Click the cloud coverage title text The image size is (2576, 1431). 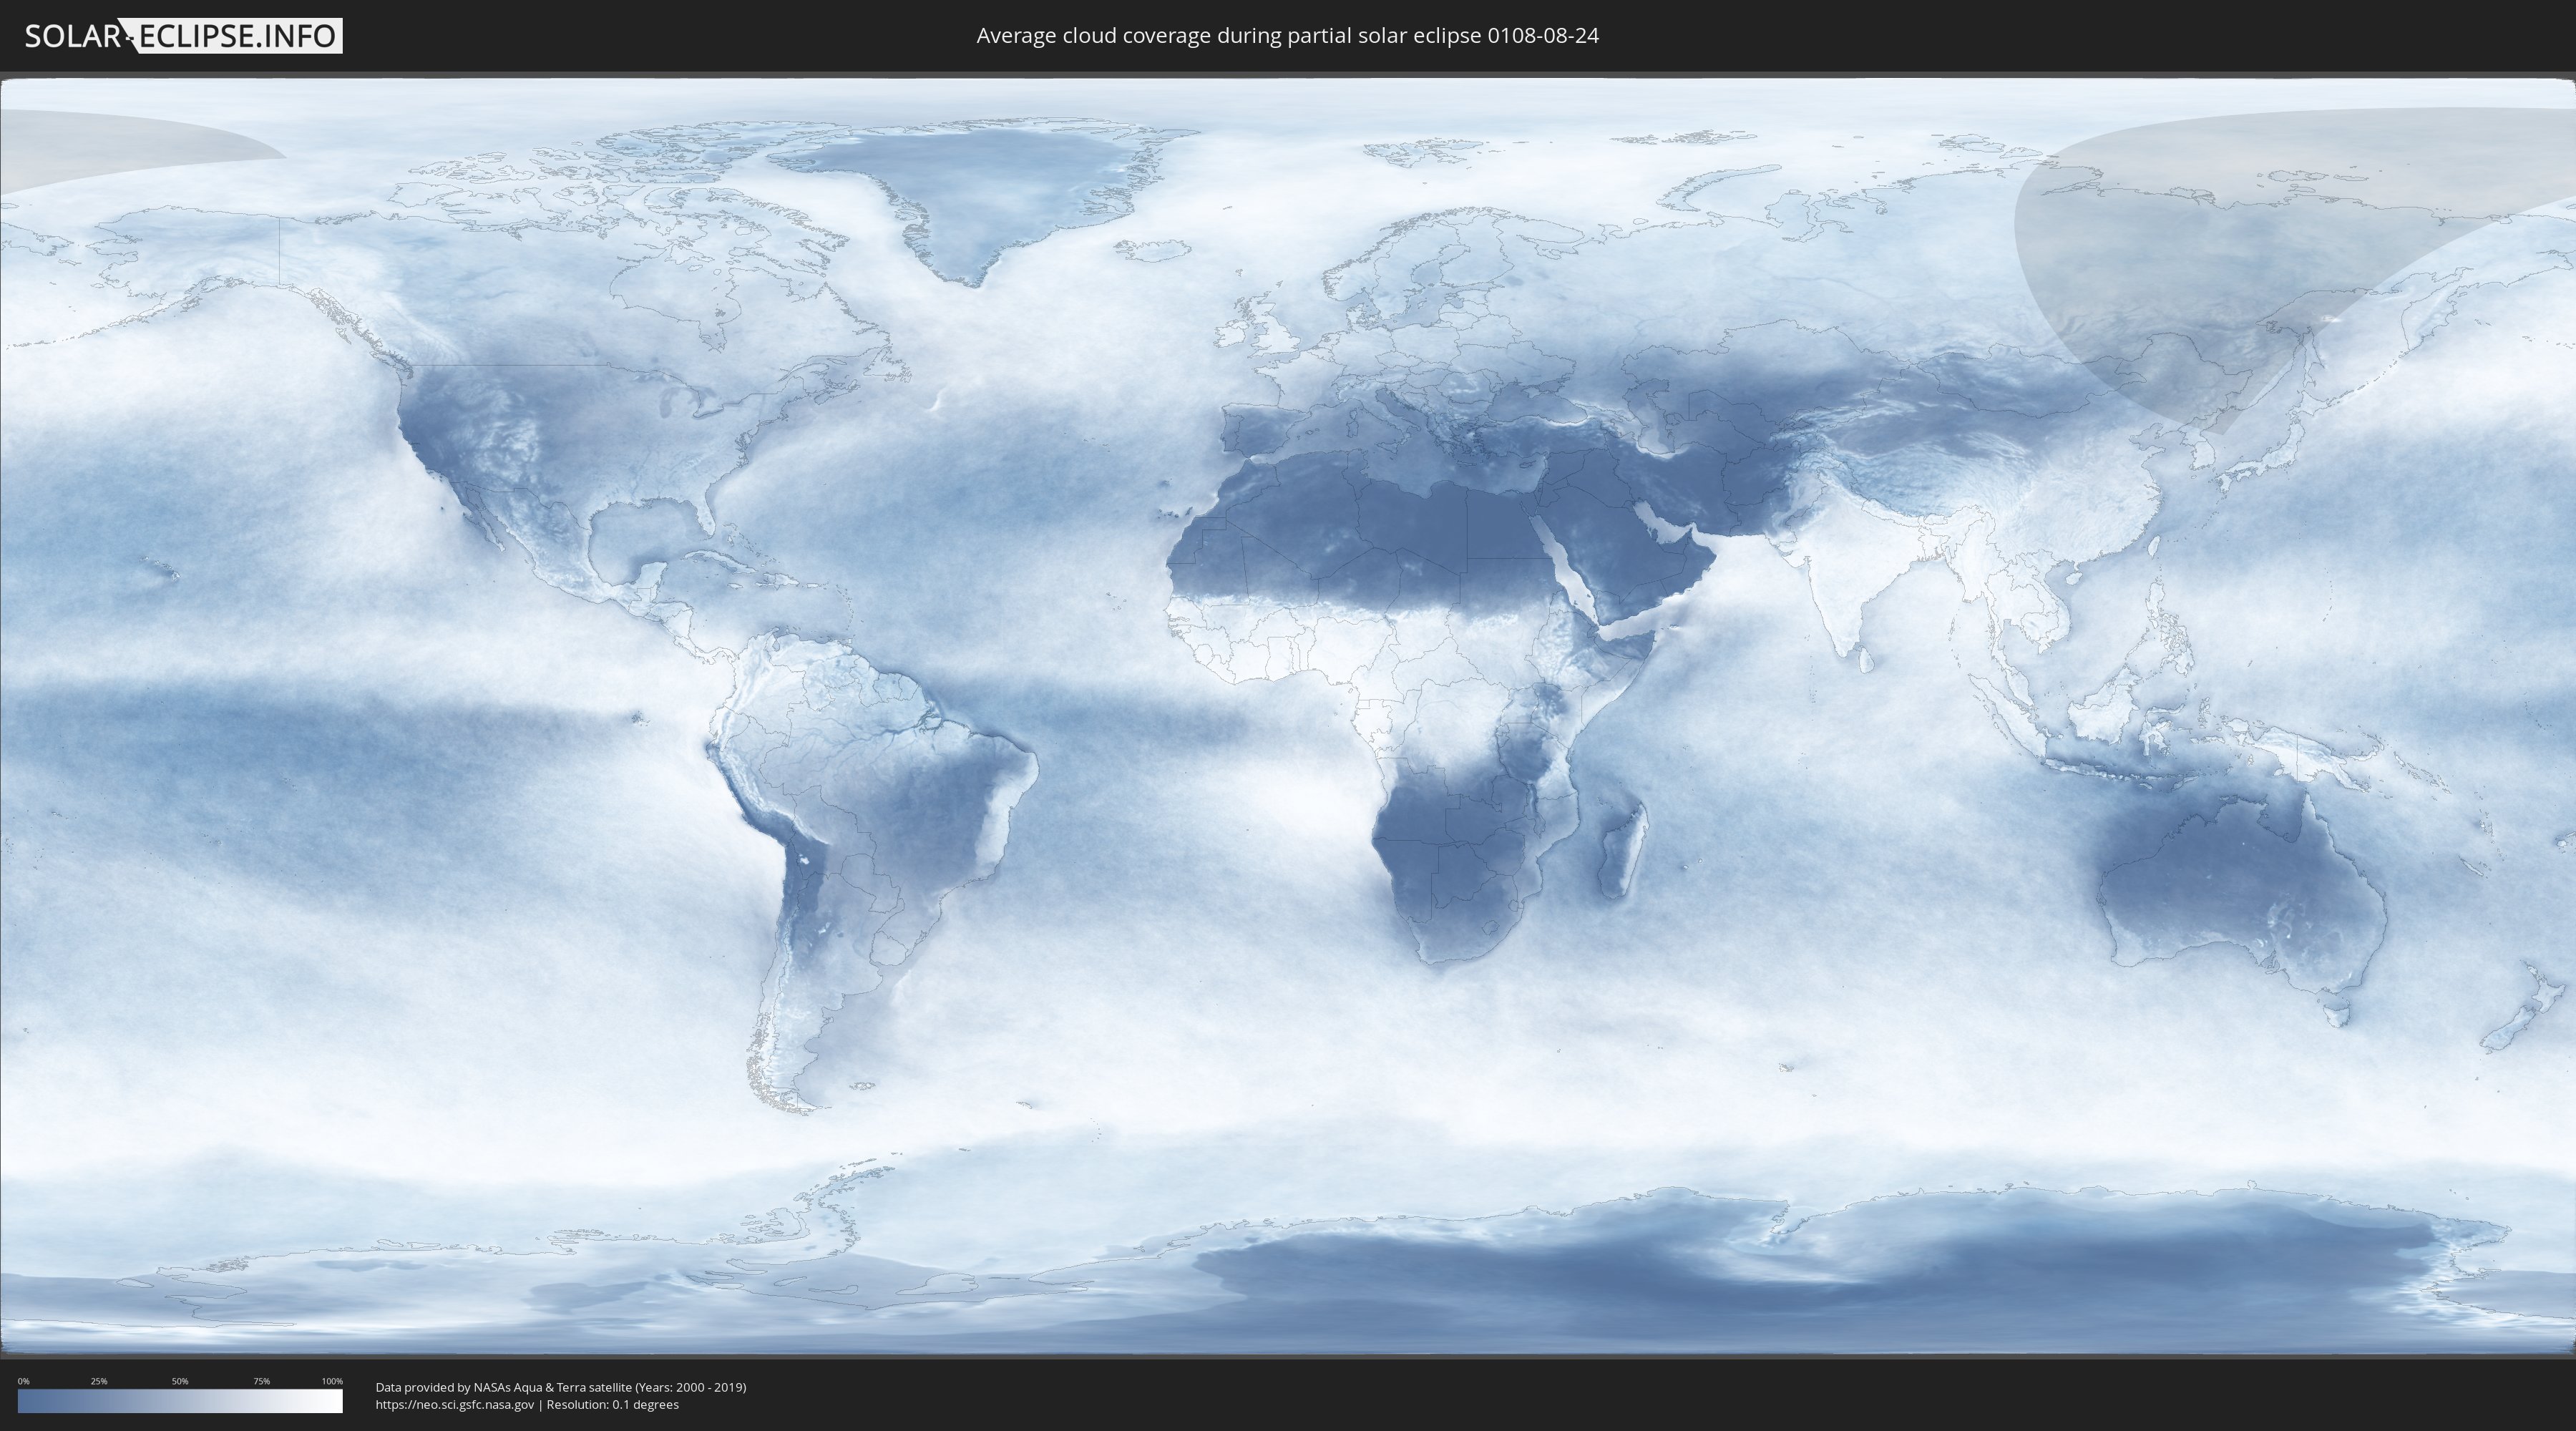1287,36
